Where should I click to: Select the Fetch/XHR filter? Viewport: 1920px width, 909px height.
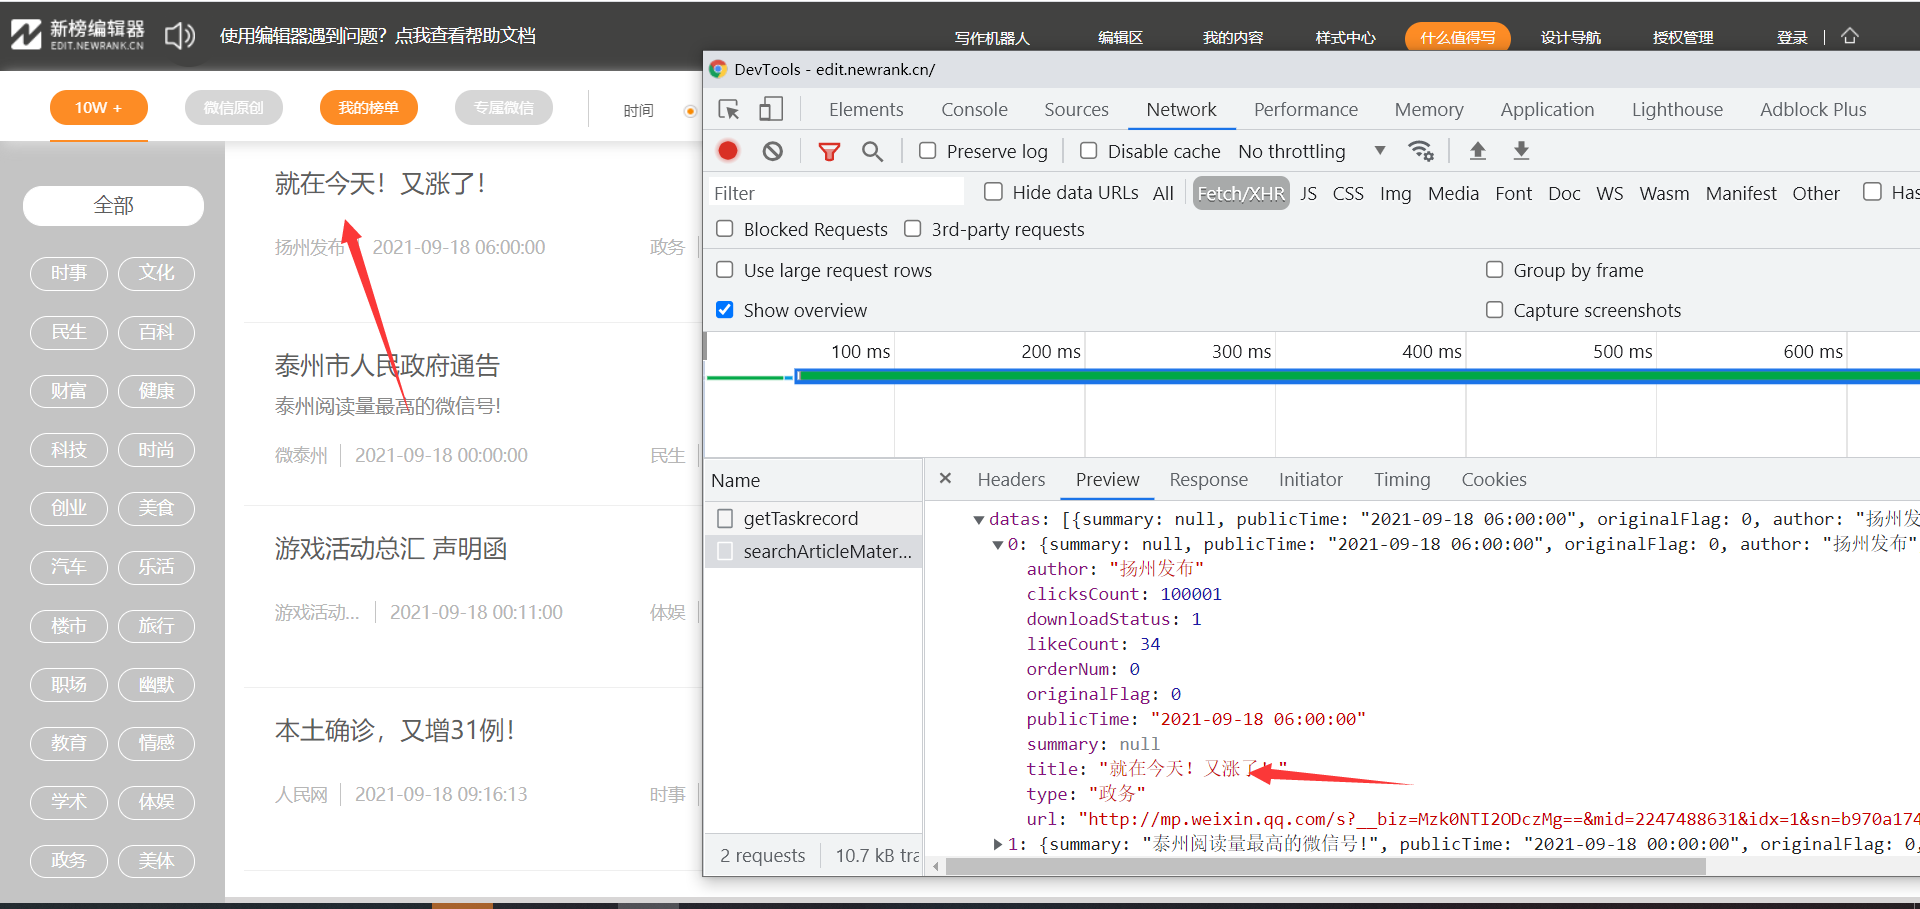tap(1241, 193)
